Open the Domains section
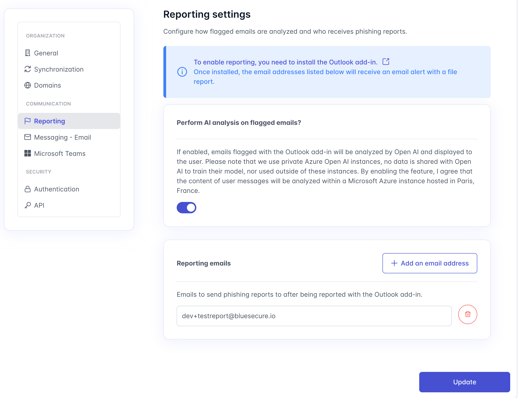Screen dimensions: 518x398 pos(69,85)
